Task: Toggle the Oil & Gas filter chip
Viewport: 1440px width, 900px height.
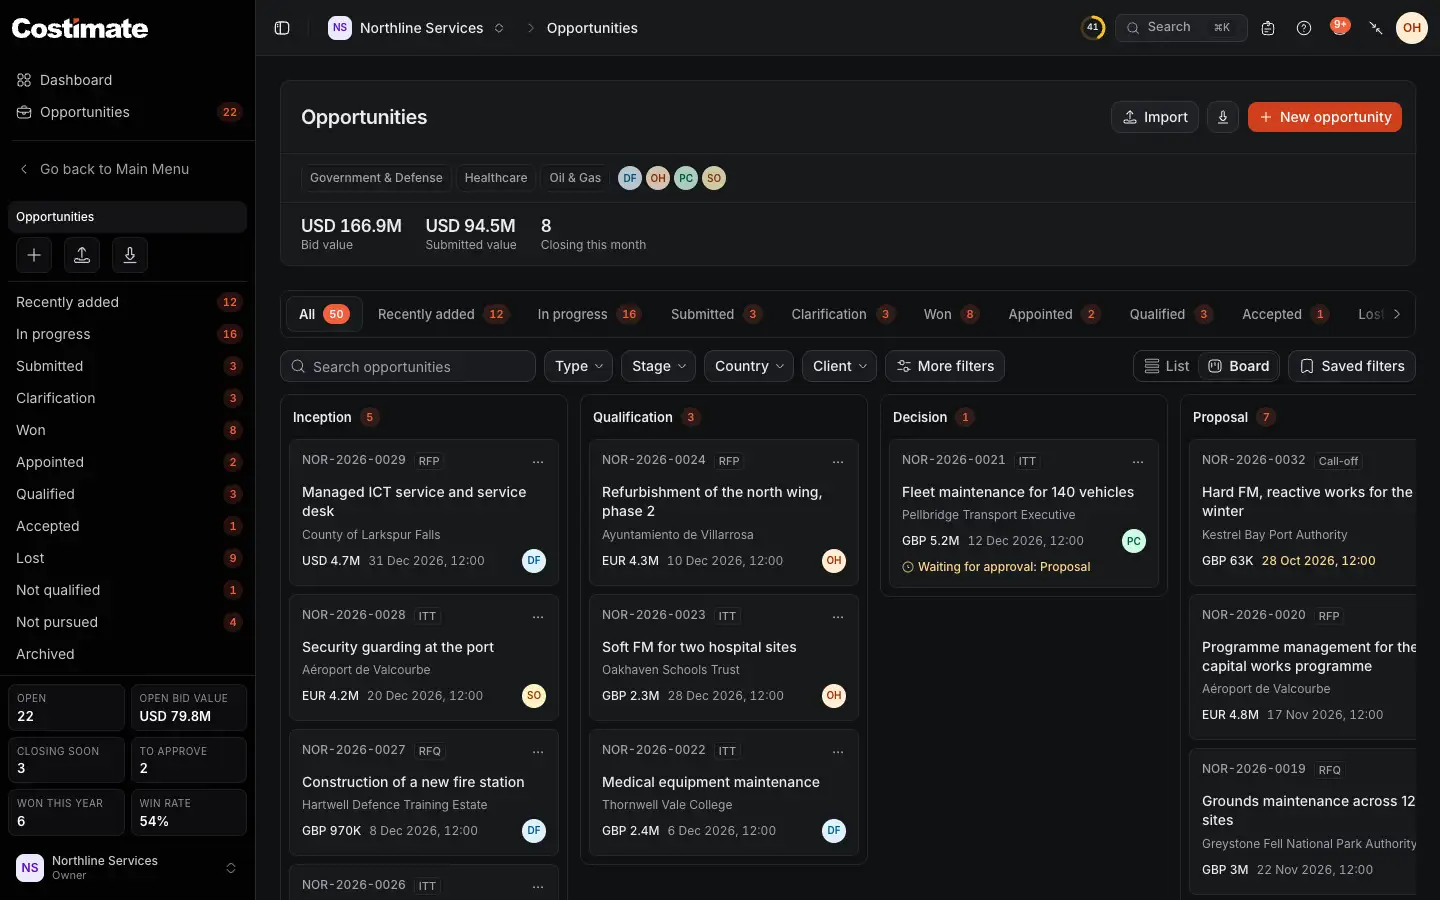Action: tap(575, 178)
